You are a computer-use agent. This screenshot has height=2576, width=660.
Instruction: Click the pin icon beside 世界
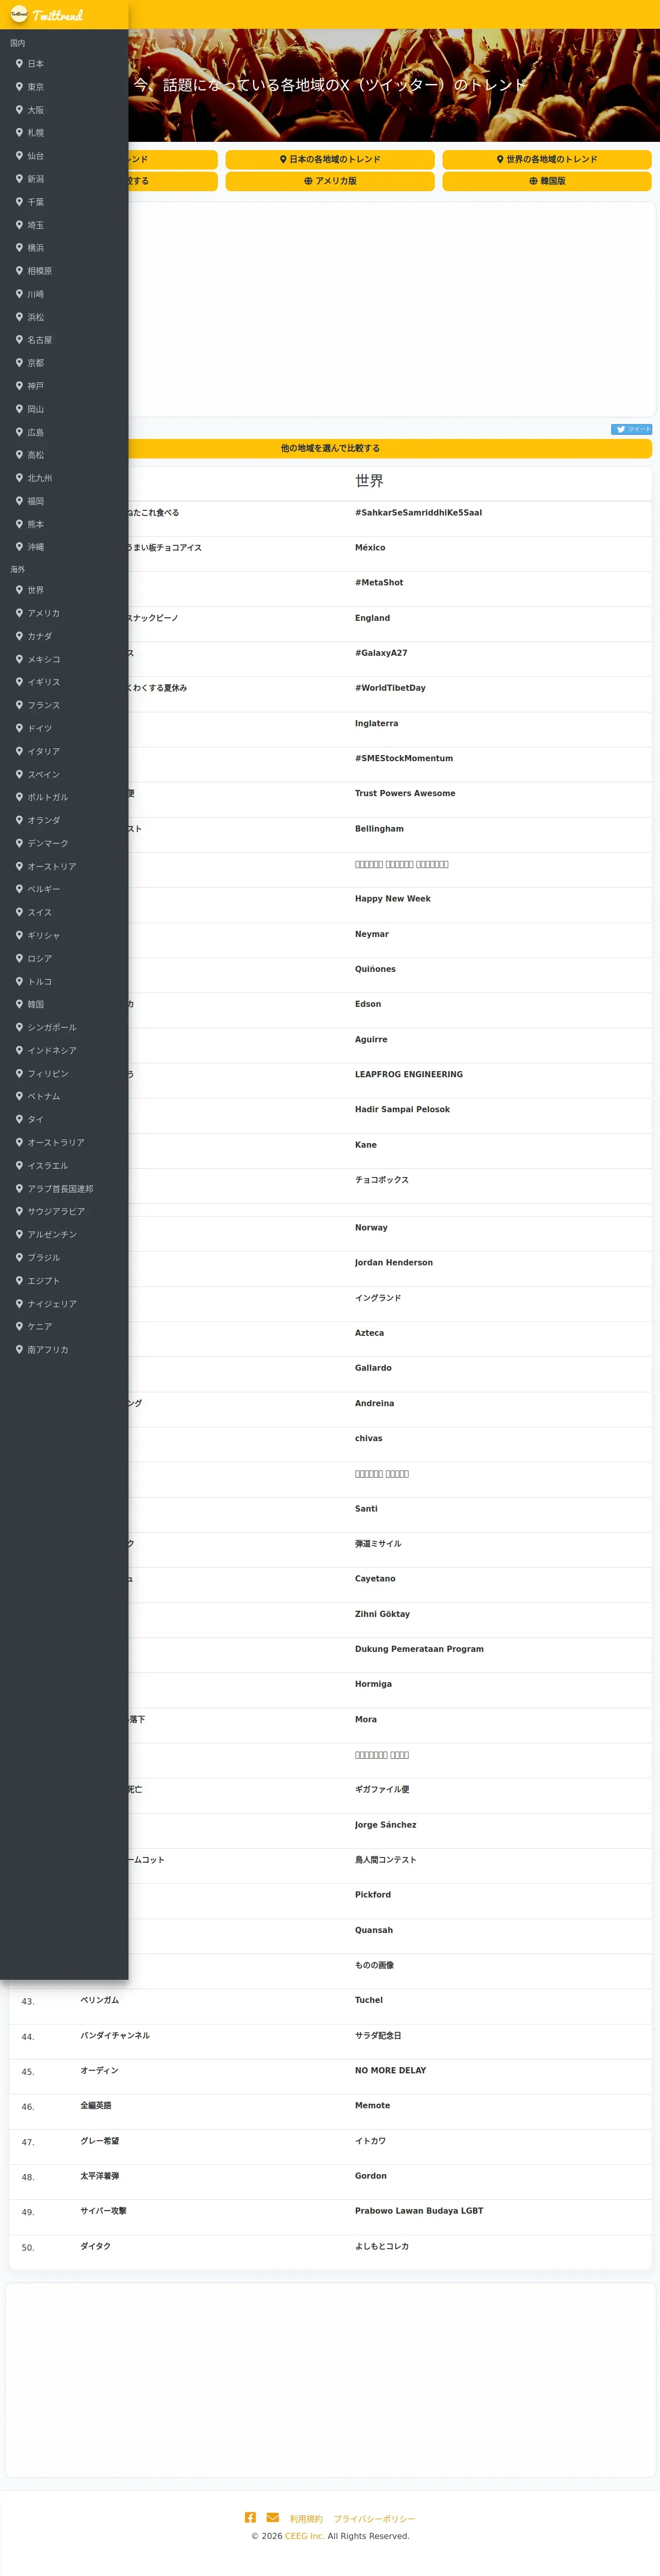(19, 589)
